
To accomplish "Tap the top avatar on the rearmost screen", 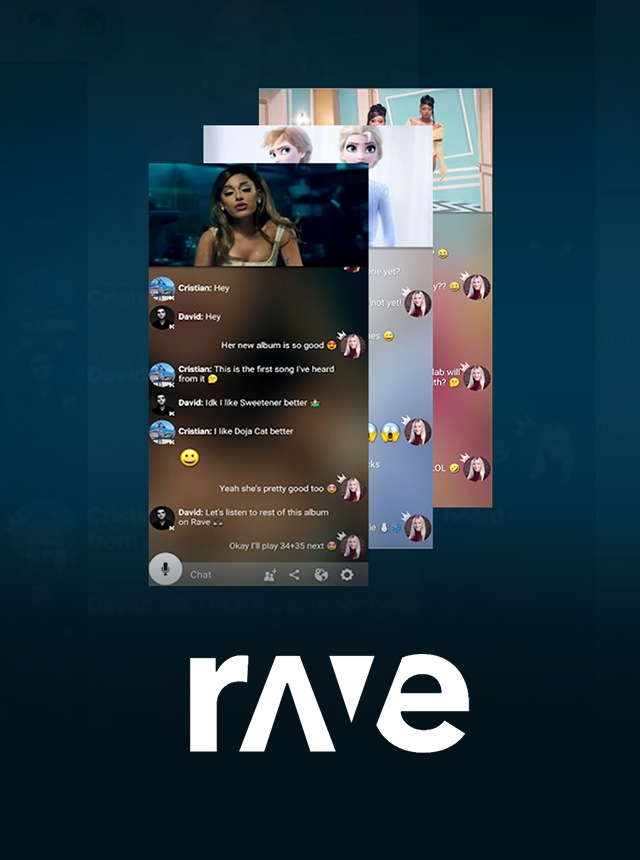I will (x=477, y=286).
